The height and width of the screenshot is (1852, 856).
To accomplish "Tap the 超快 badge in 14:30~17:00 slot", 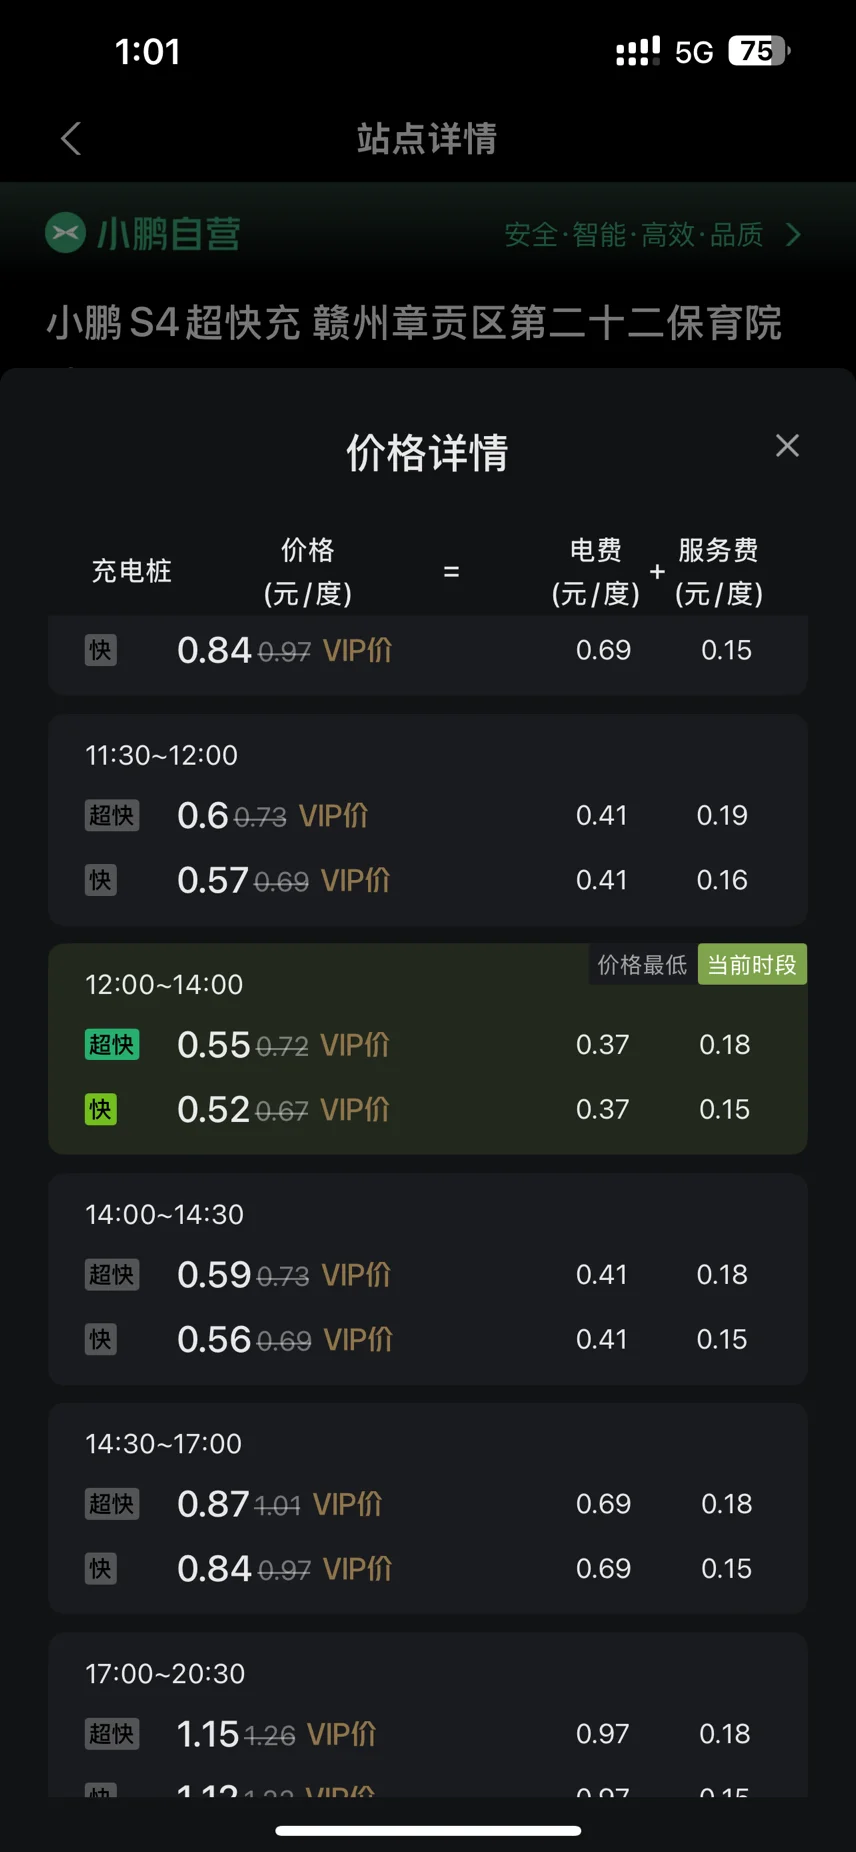I will click(112, 1504).
